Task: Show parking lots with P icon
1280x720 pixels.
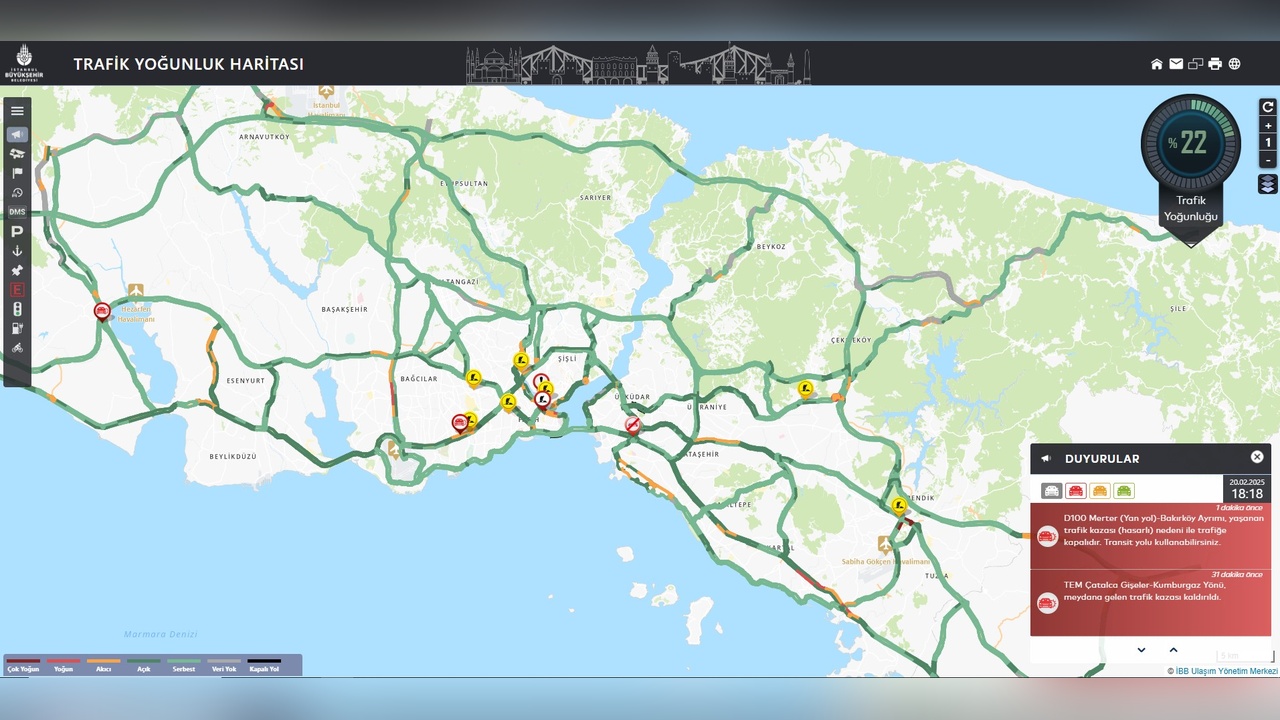Action: tap(17, 231)
